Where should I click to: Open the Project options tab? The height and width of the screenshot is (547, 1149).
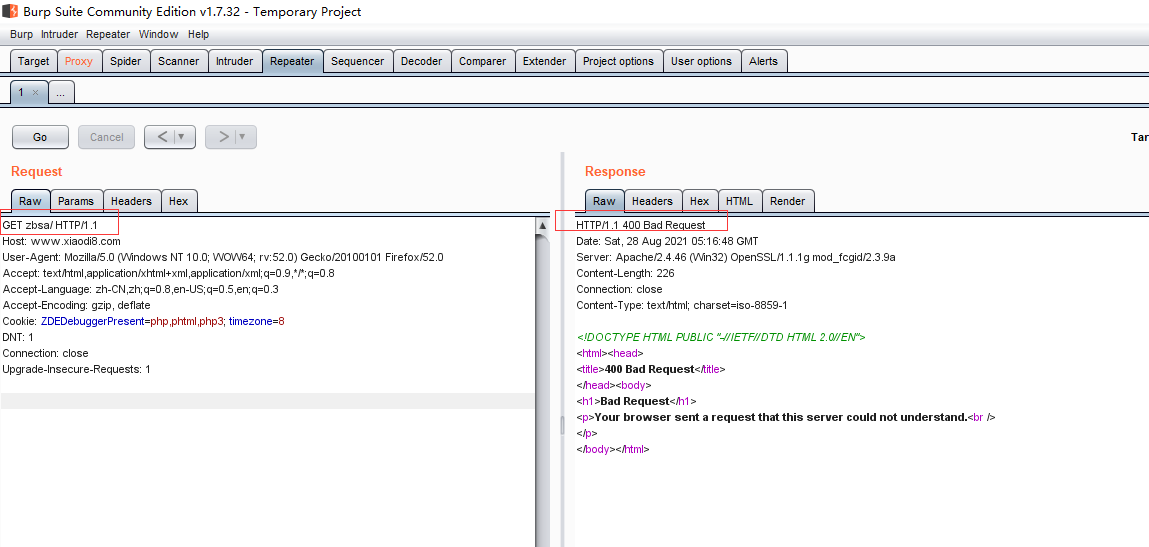click(618, 62)
